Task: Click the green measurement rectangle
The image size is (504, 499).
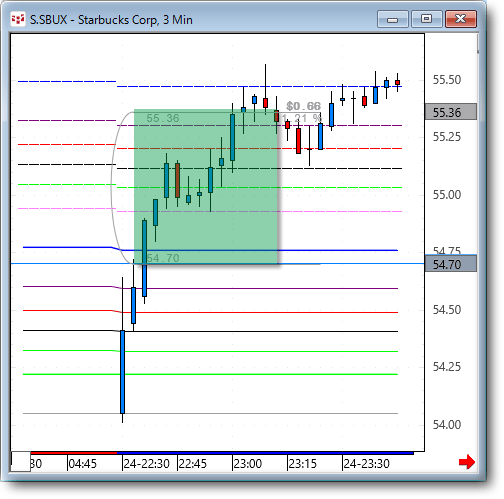Action: 206,187
